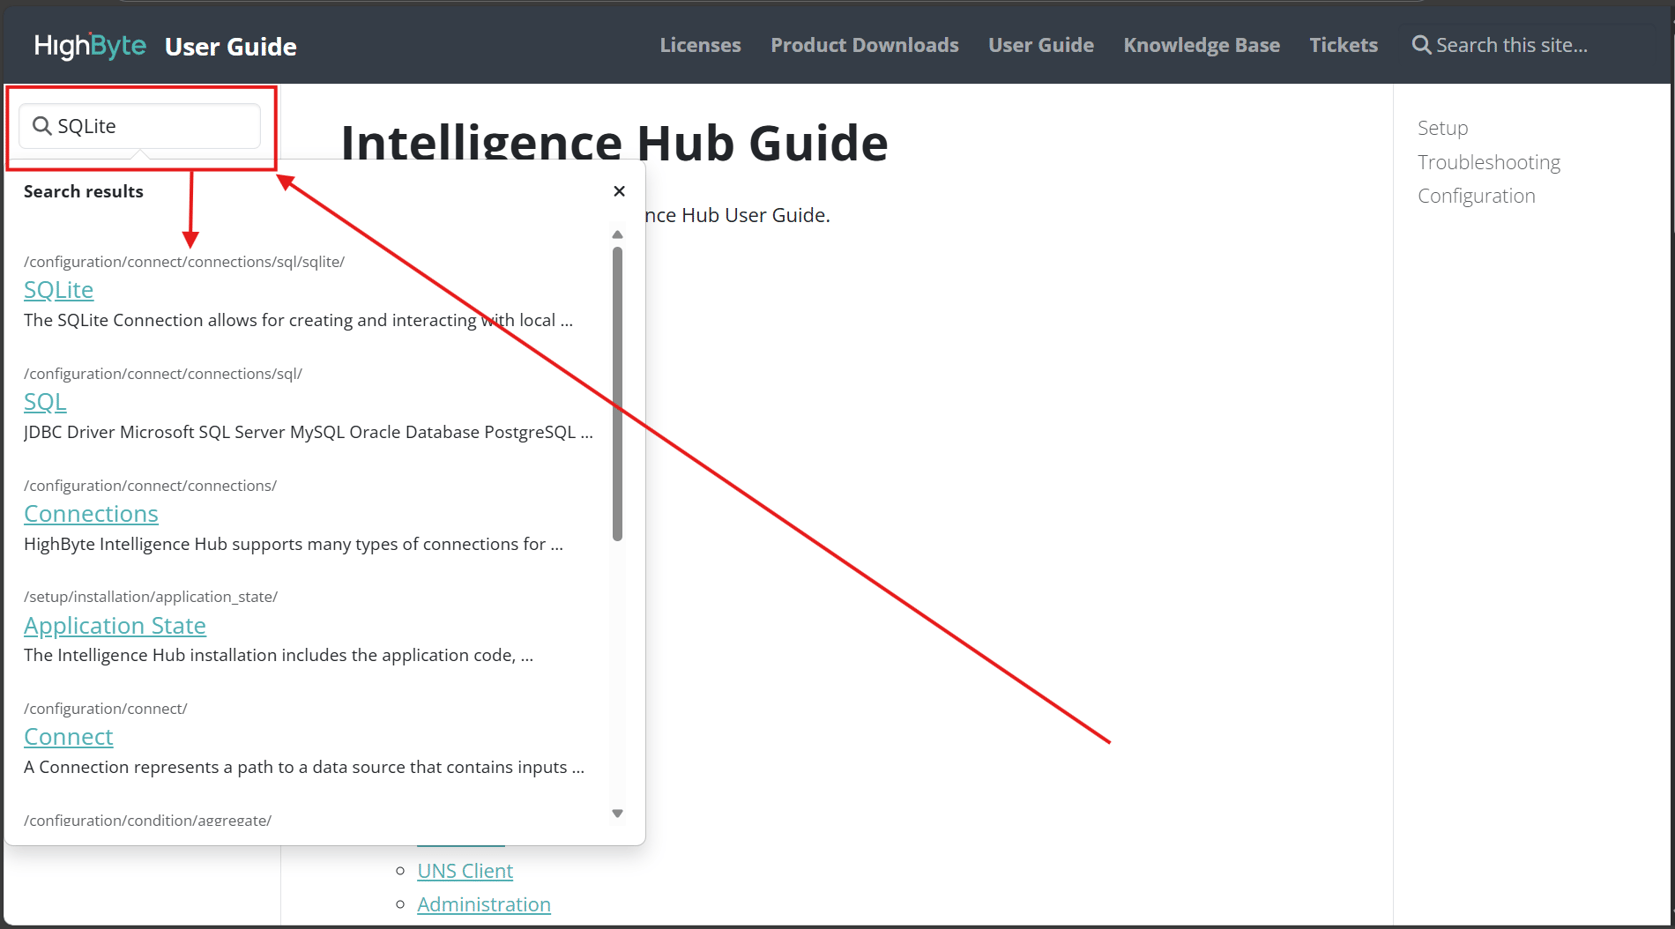Click the scrollbar up arrow in search results

617,235
